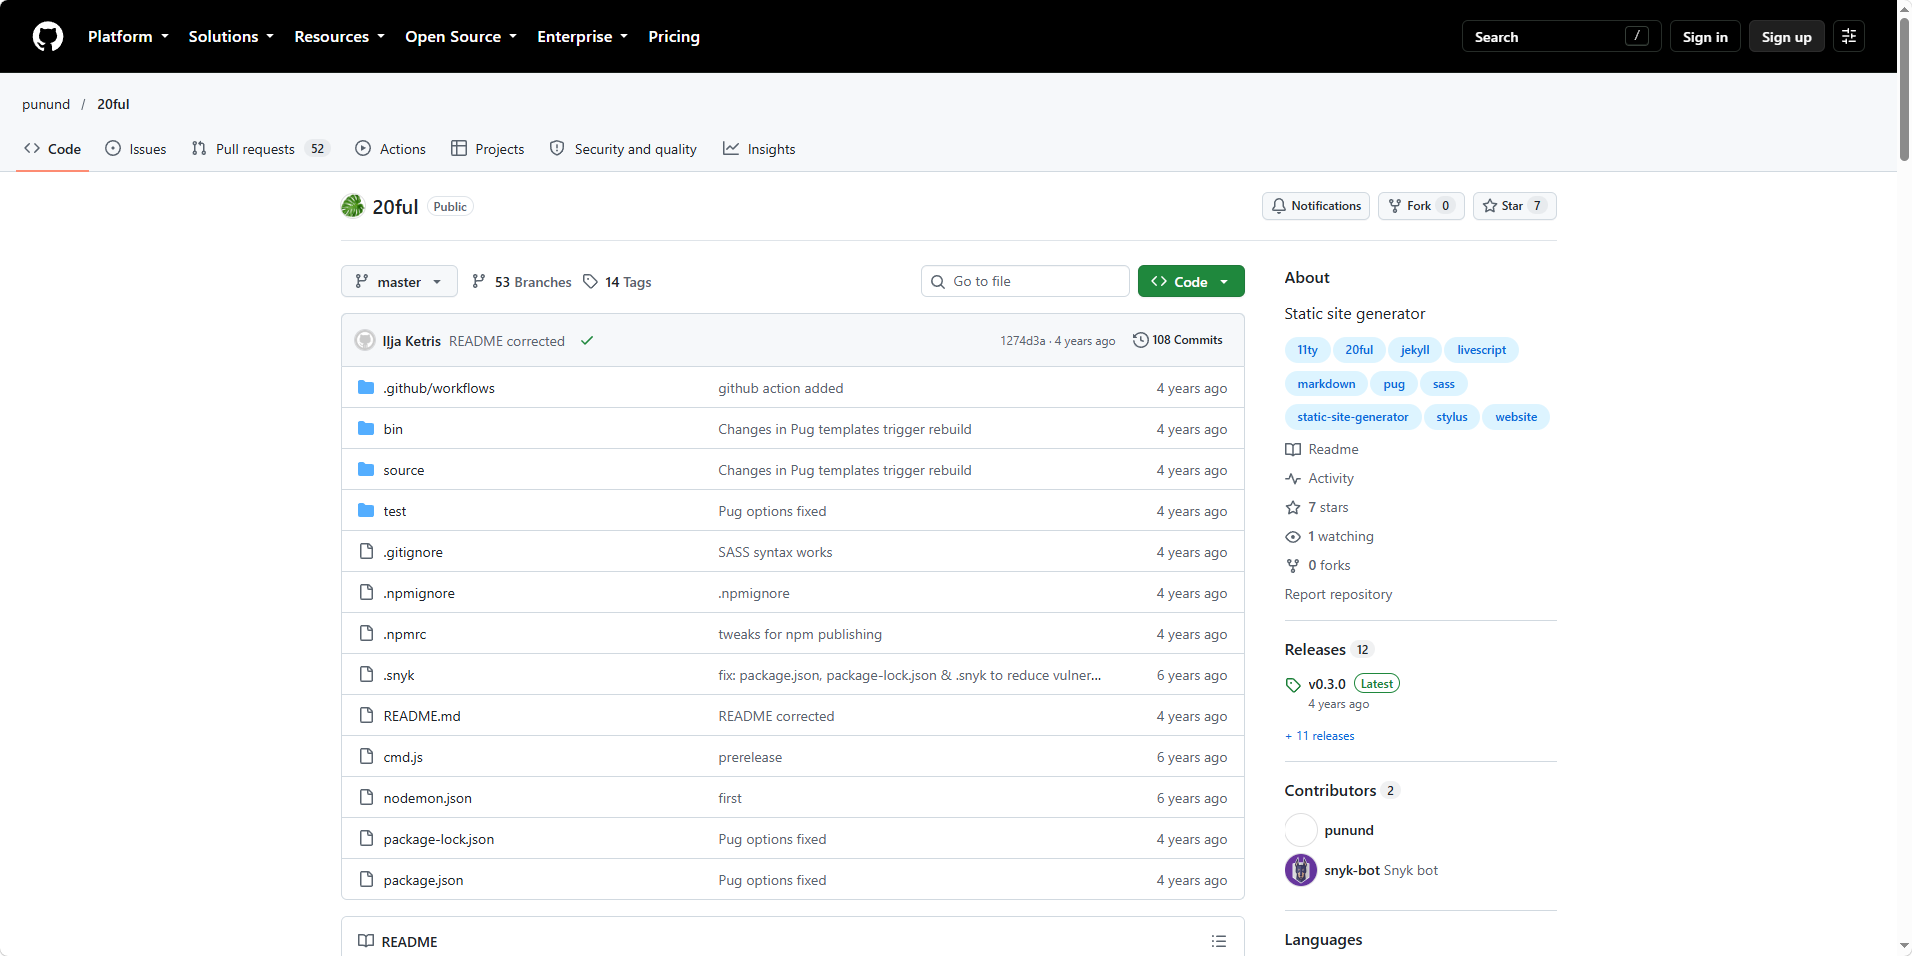
Task: Open the 108 Commits history icon
Action: click(x=1140, y=340)
